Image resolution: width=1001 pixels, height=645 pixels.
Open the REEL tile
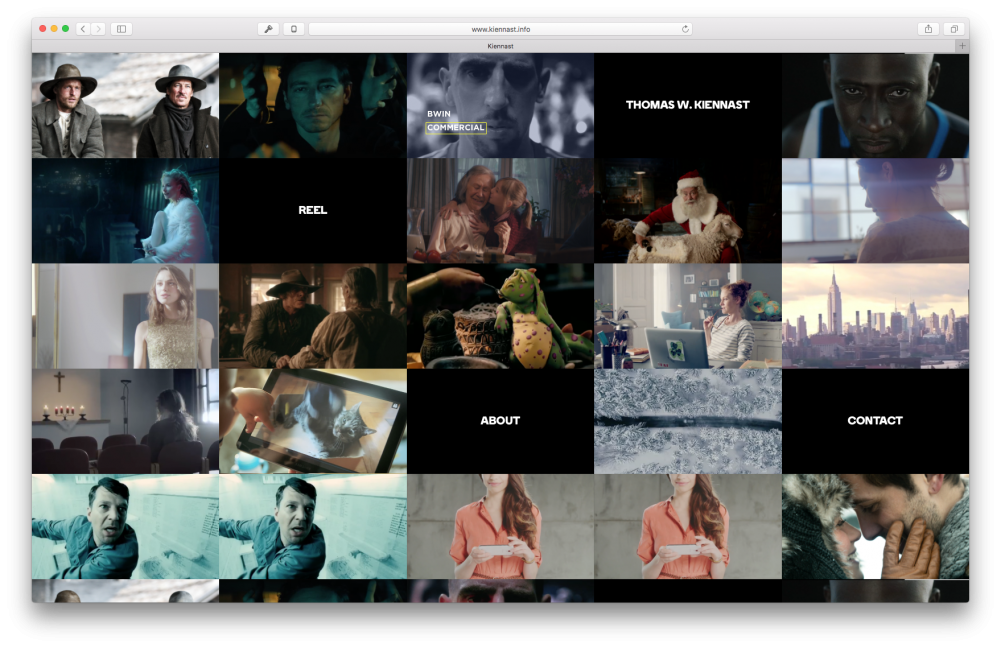click(x=313, y=210)
